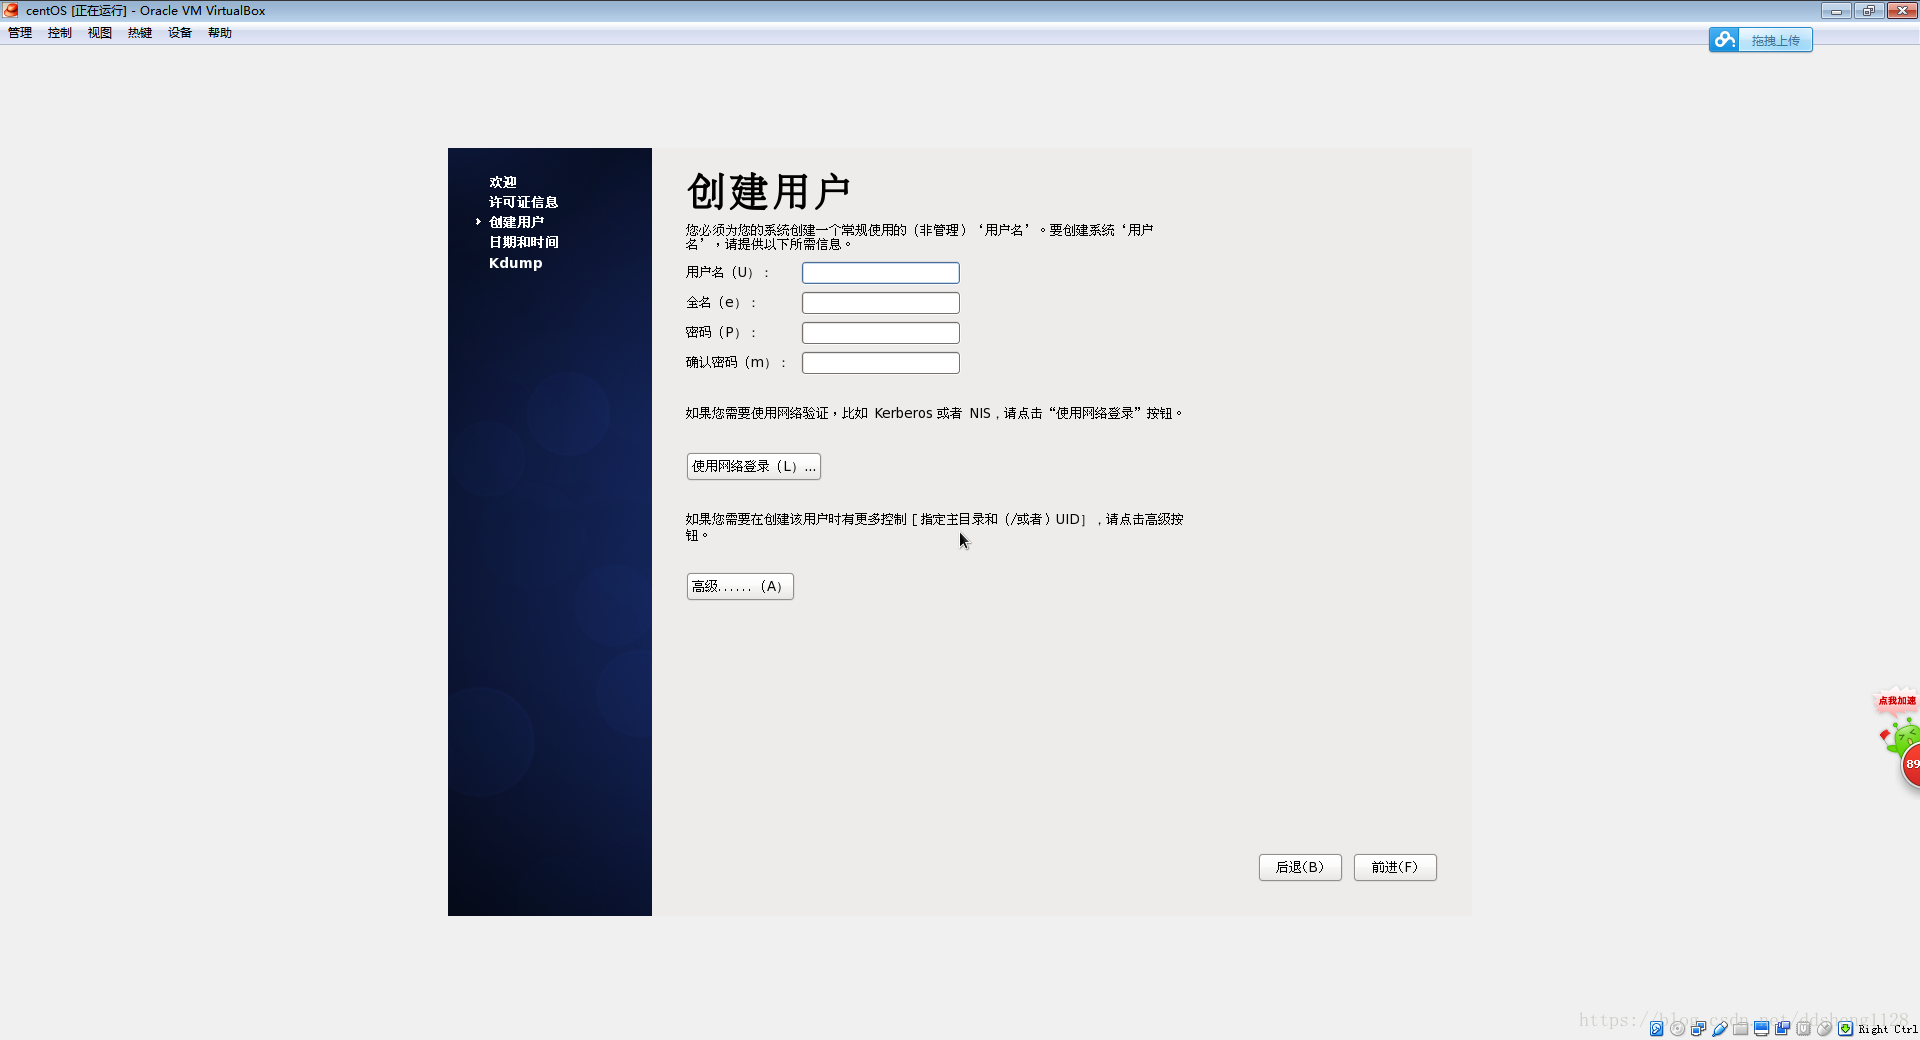Select 创建用户 in the setup sidebar
1920x1040 pixels.
click(x=517, y=222)
